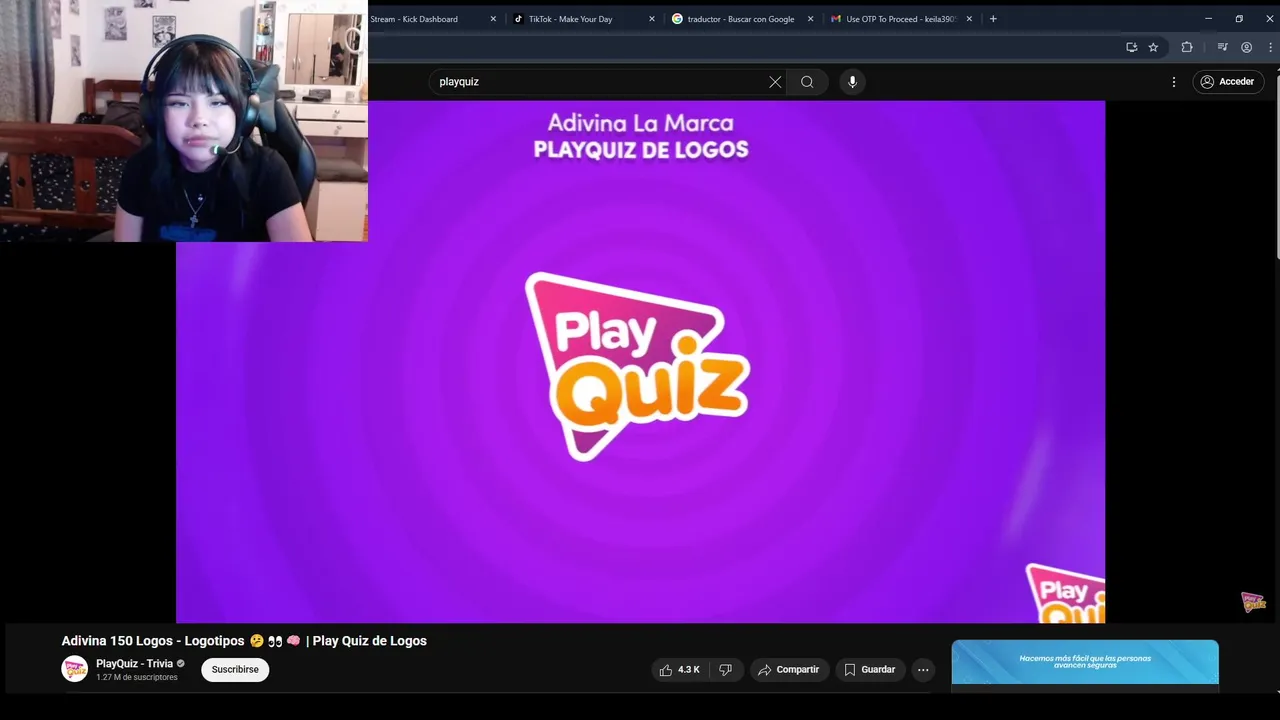Close the TikTok tab

coord(652,19)
